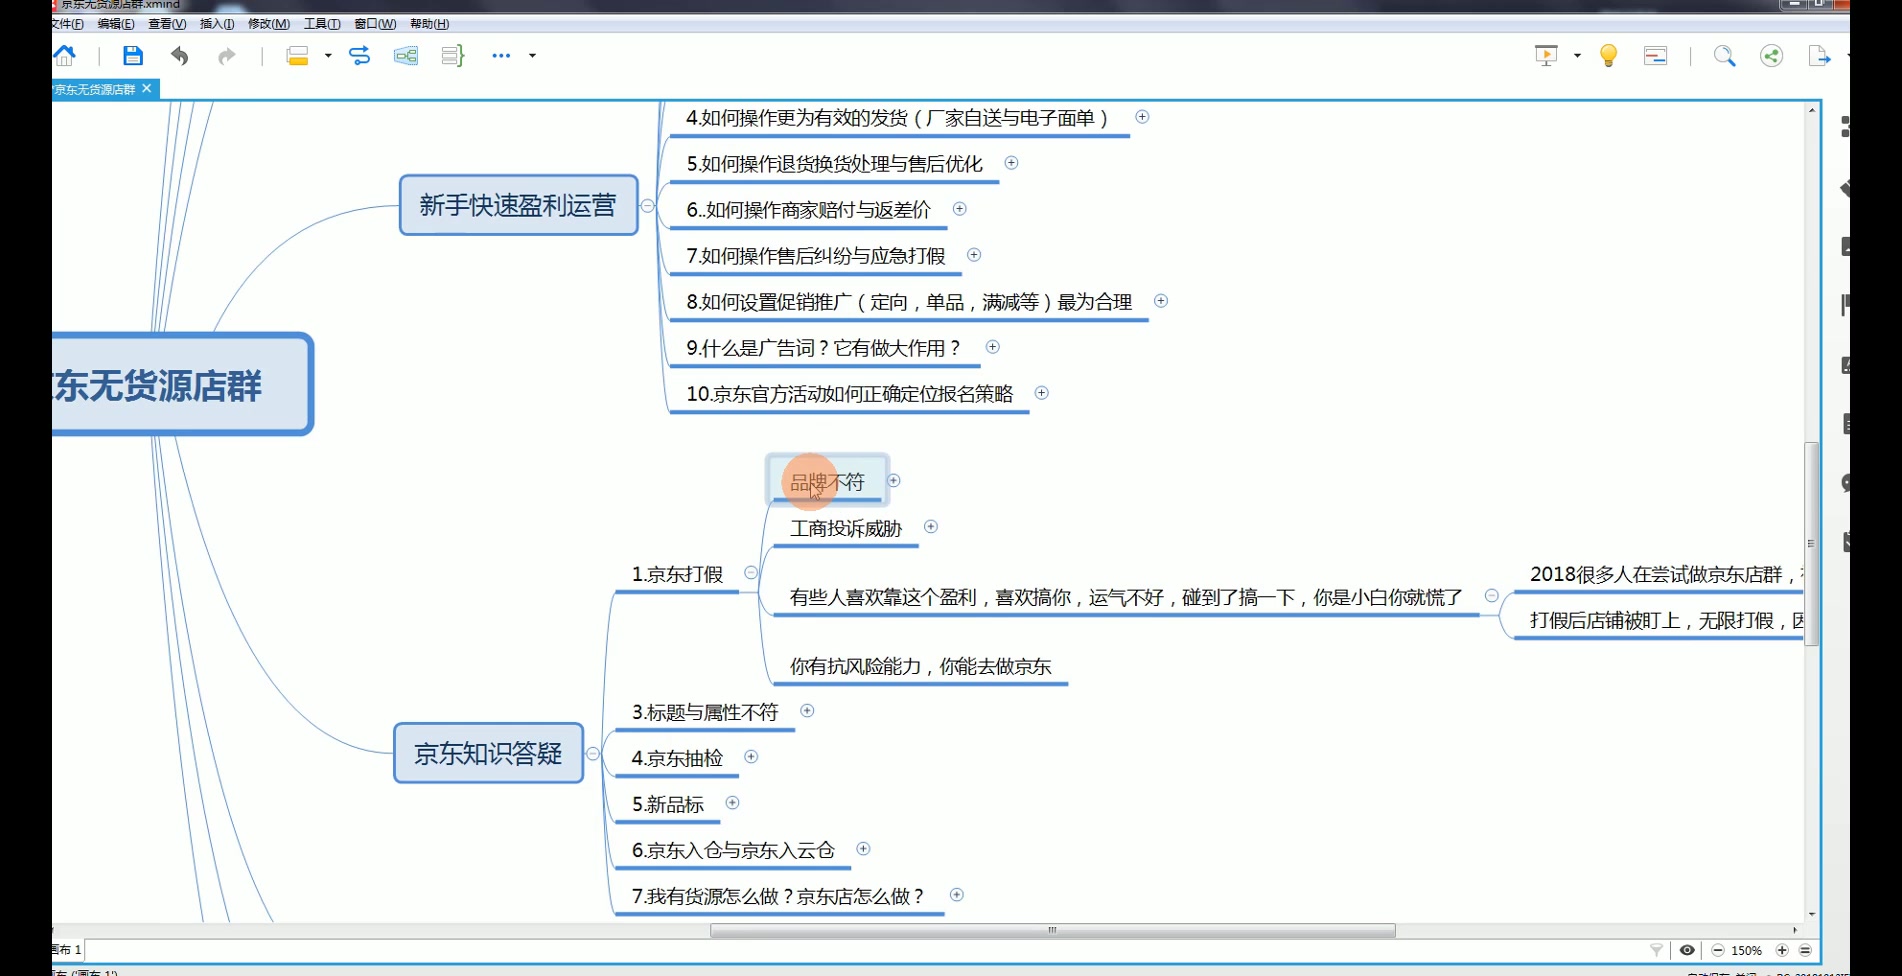Open the Gantt chart view
1902x976 pixels.
click(x=1655, y=56)
